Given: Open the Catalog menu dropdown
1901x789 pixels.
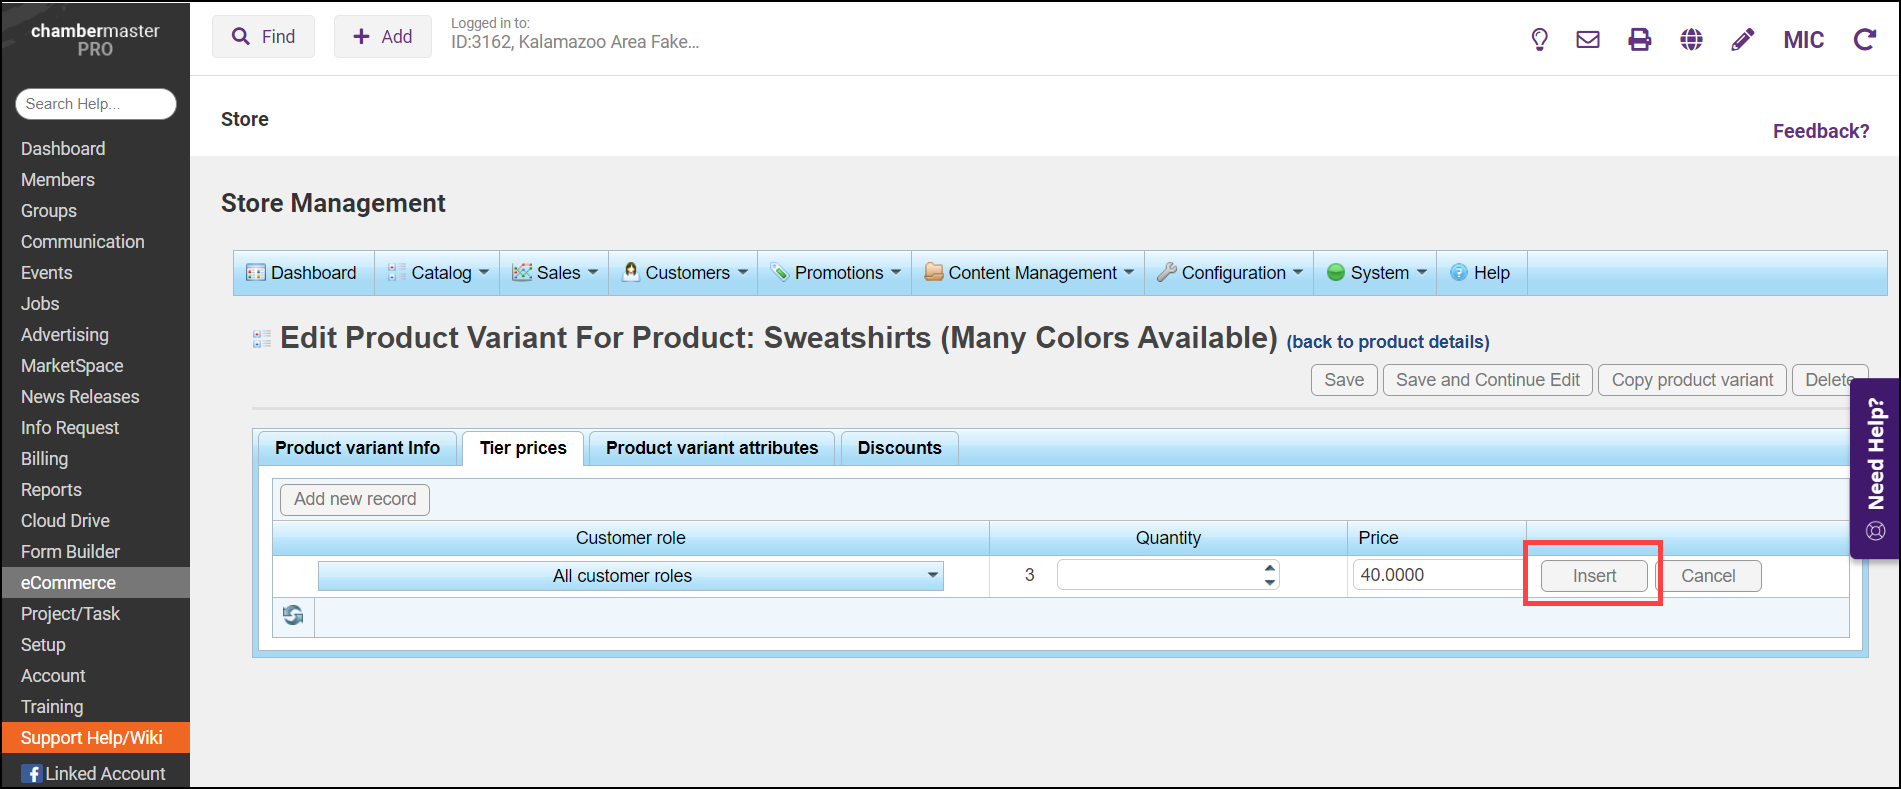Looking at the screenshot, I should click(x=440, y=273).
